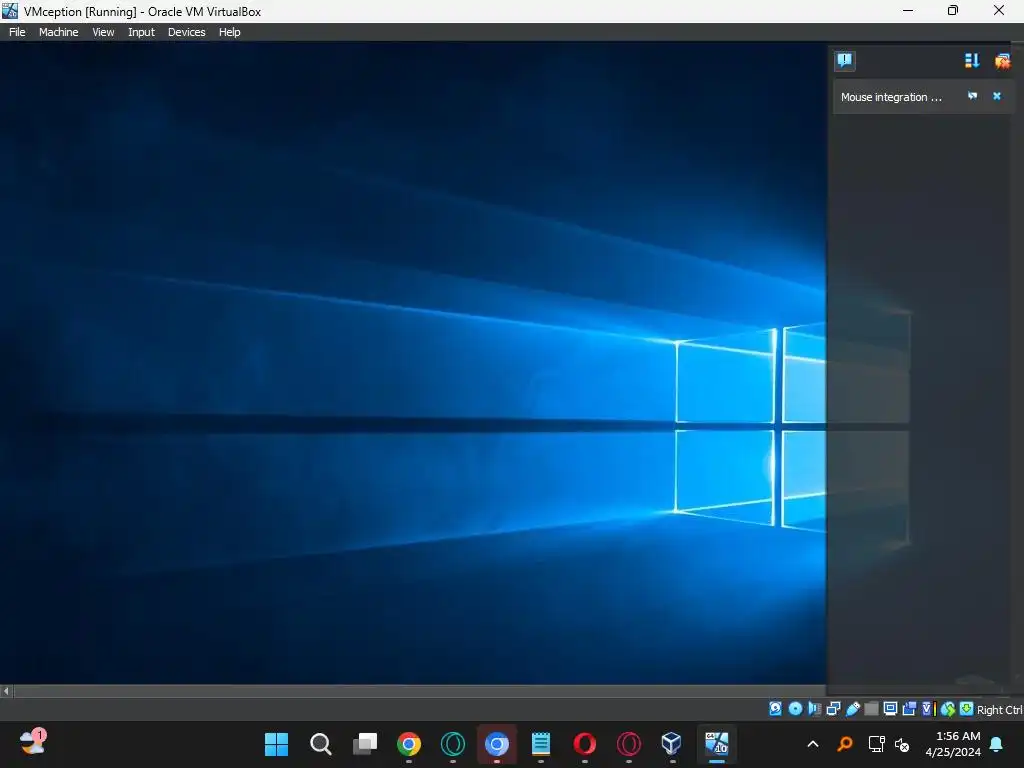Click the Right Ctrl host key label

tap(1000, 710)
